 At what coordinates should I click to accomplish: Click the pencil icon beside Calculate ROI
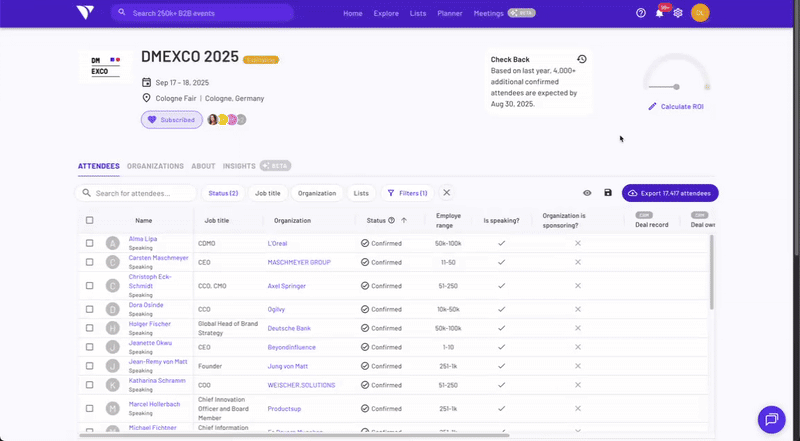click(x=652, y=107)
